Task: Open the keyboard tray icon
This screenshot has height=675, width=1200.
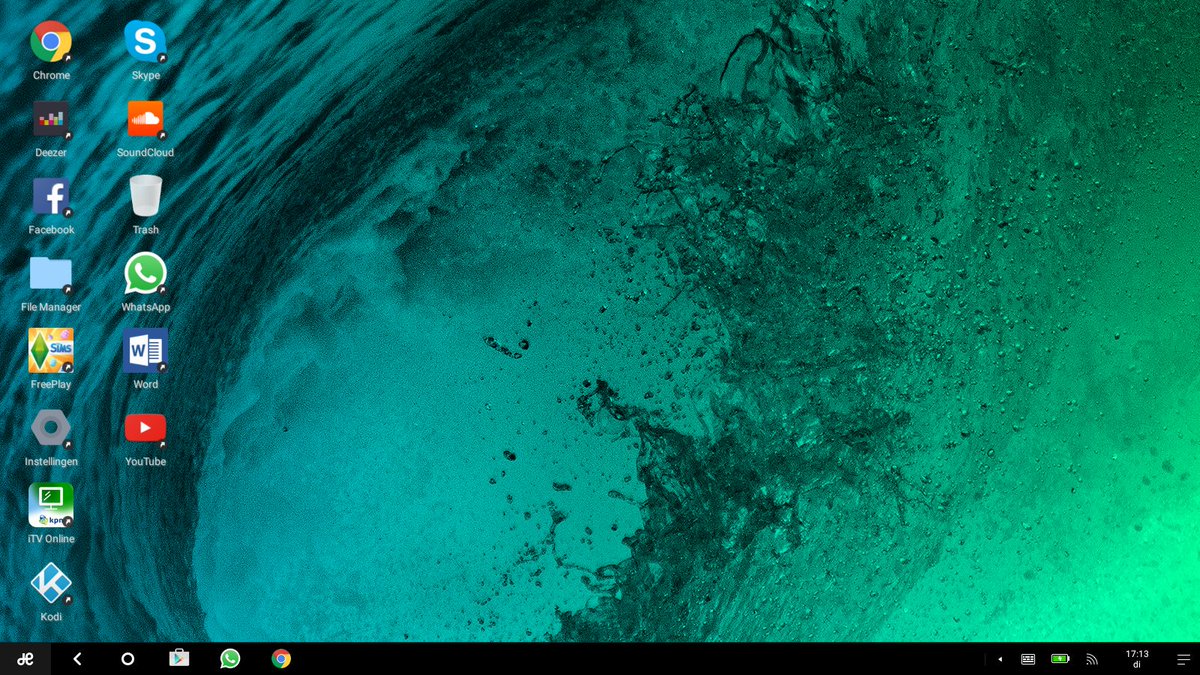Action: (1028, 659)
